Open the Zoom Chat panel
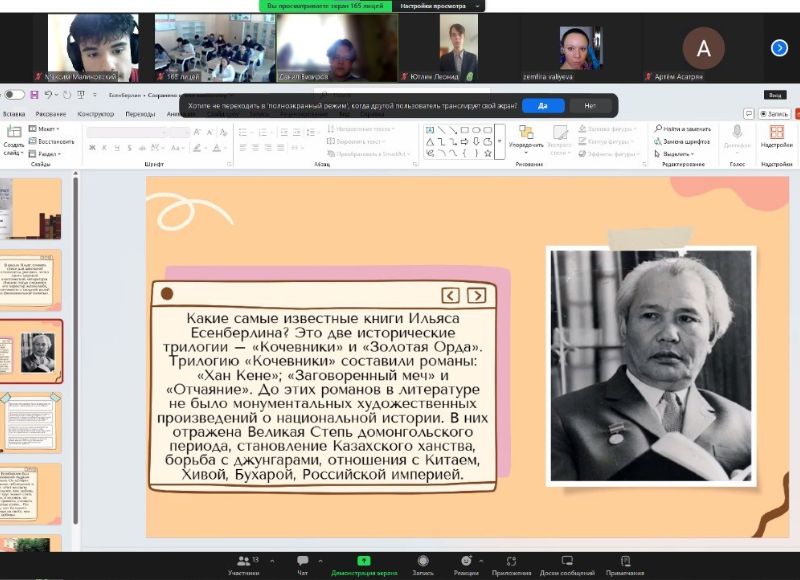 click(302, 562)
